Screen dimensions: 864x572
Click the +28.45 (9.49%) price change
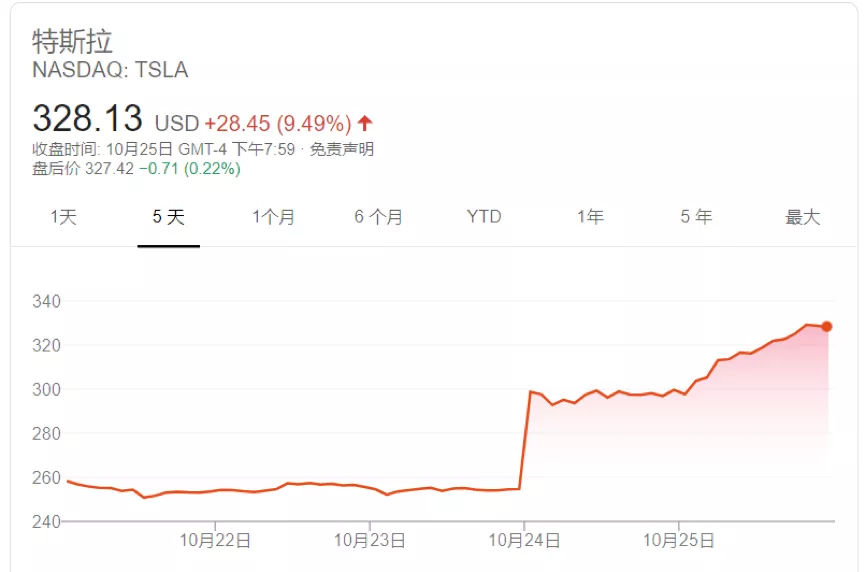(278, 124)
